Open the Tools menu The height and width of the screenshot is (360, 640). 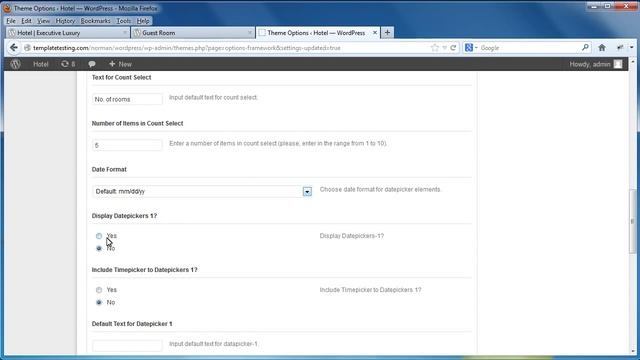123,21
